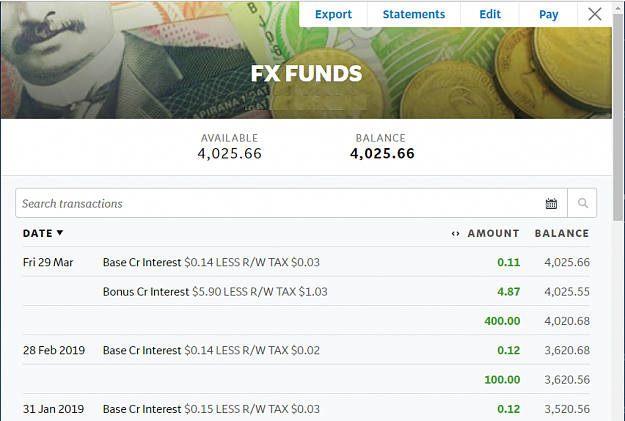The height and width of the screenshot is (421, 625).
Task: Select the 400.00 deposit amount
Action: point(502,321)
